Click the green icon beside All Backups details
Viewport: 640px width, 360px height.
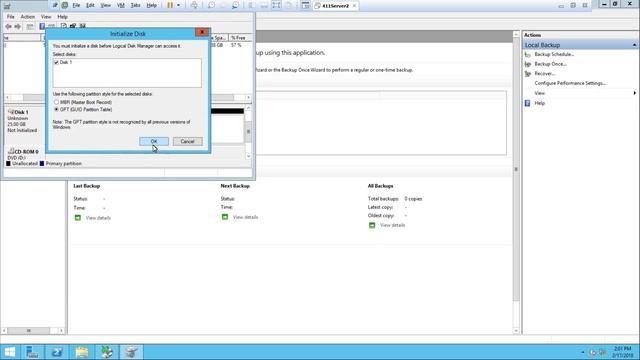372,225
